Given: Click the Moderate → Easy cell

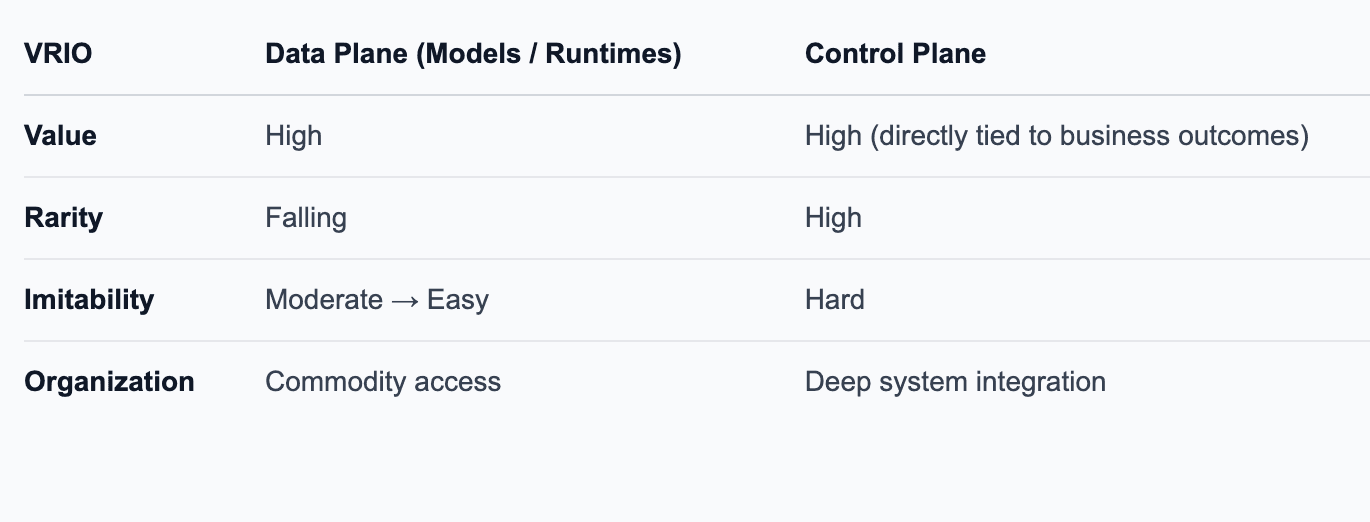Looking at the screenshot, I should coord(377,300).
